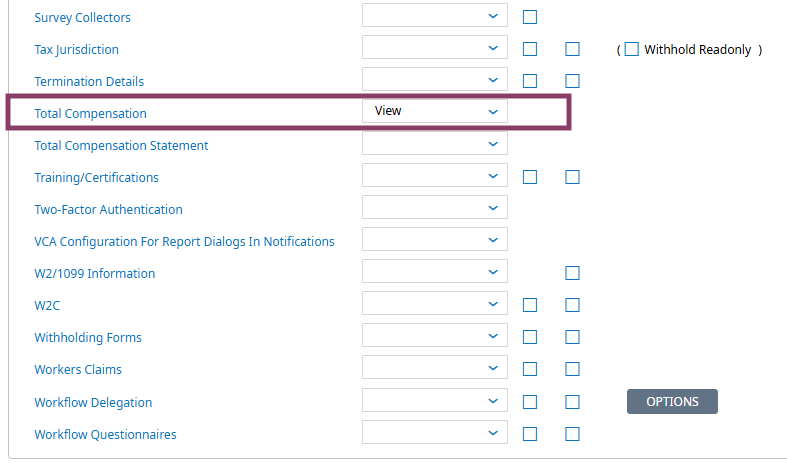
Task: Open the Total Compensation dropdown set to View
Action: click(x=435, y=111)
